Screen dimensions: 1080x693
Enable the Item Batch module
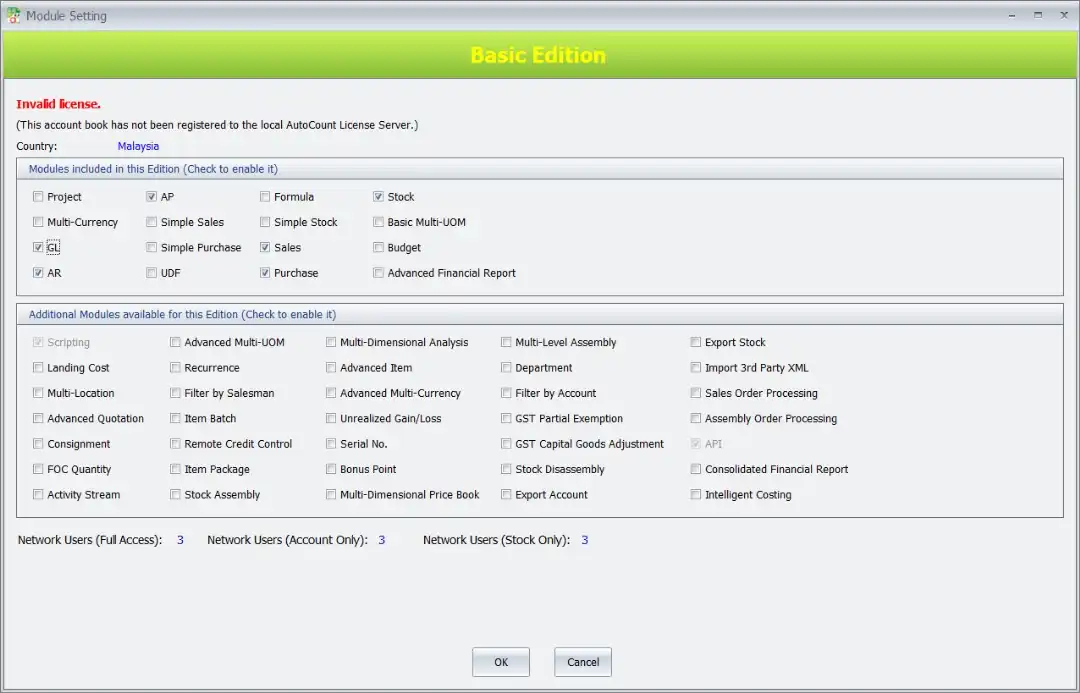click(174, 418)
